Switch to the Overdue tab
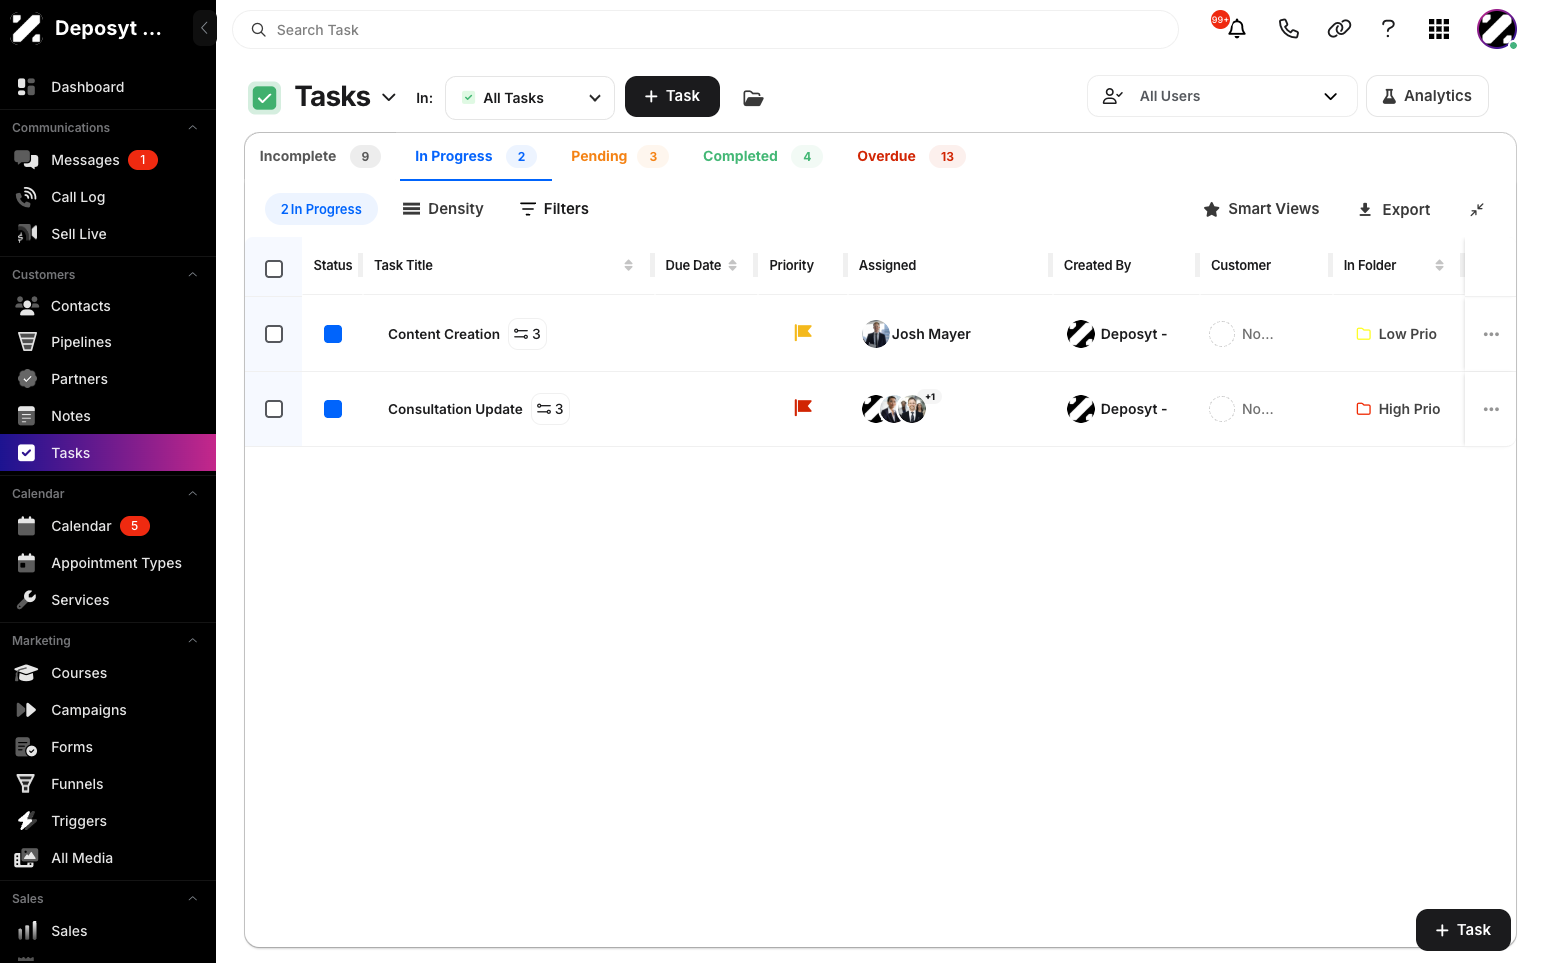The height and width of the screenshot is (963, 1541). click(910, 156)
